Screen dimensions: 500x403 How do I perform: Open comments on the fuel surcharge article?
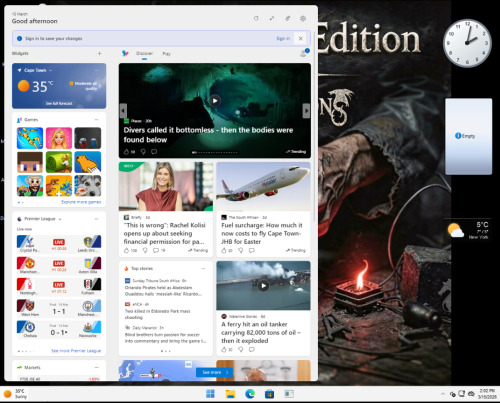coord(252,250)
